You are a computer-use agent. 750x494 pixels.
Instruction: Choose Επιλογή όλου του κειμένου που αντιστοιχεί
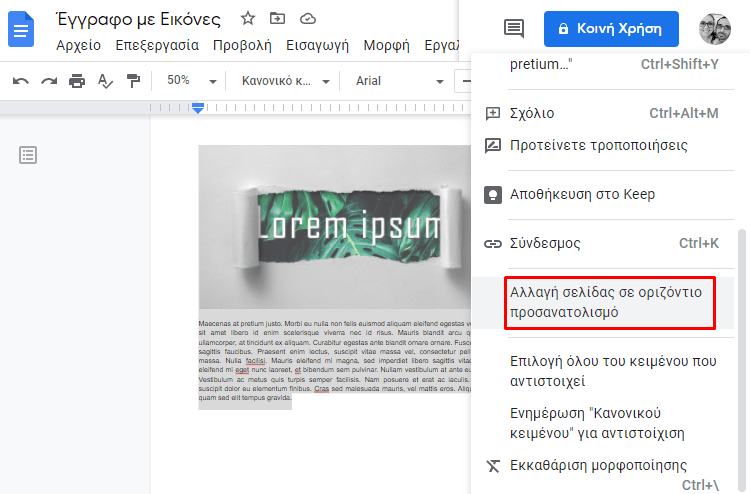[603, 371]
